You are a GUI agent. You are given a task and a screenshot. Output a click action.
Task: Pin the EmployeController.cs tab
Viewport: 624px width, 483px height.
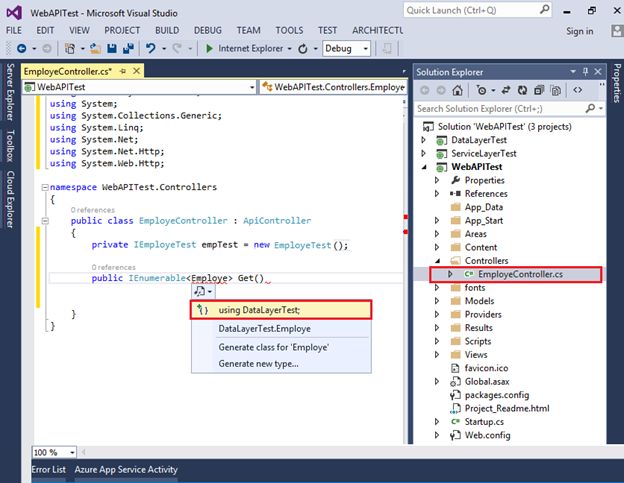pyautogui.click(x=122, y=71)
